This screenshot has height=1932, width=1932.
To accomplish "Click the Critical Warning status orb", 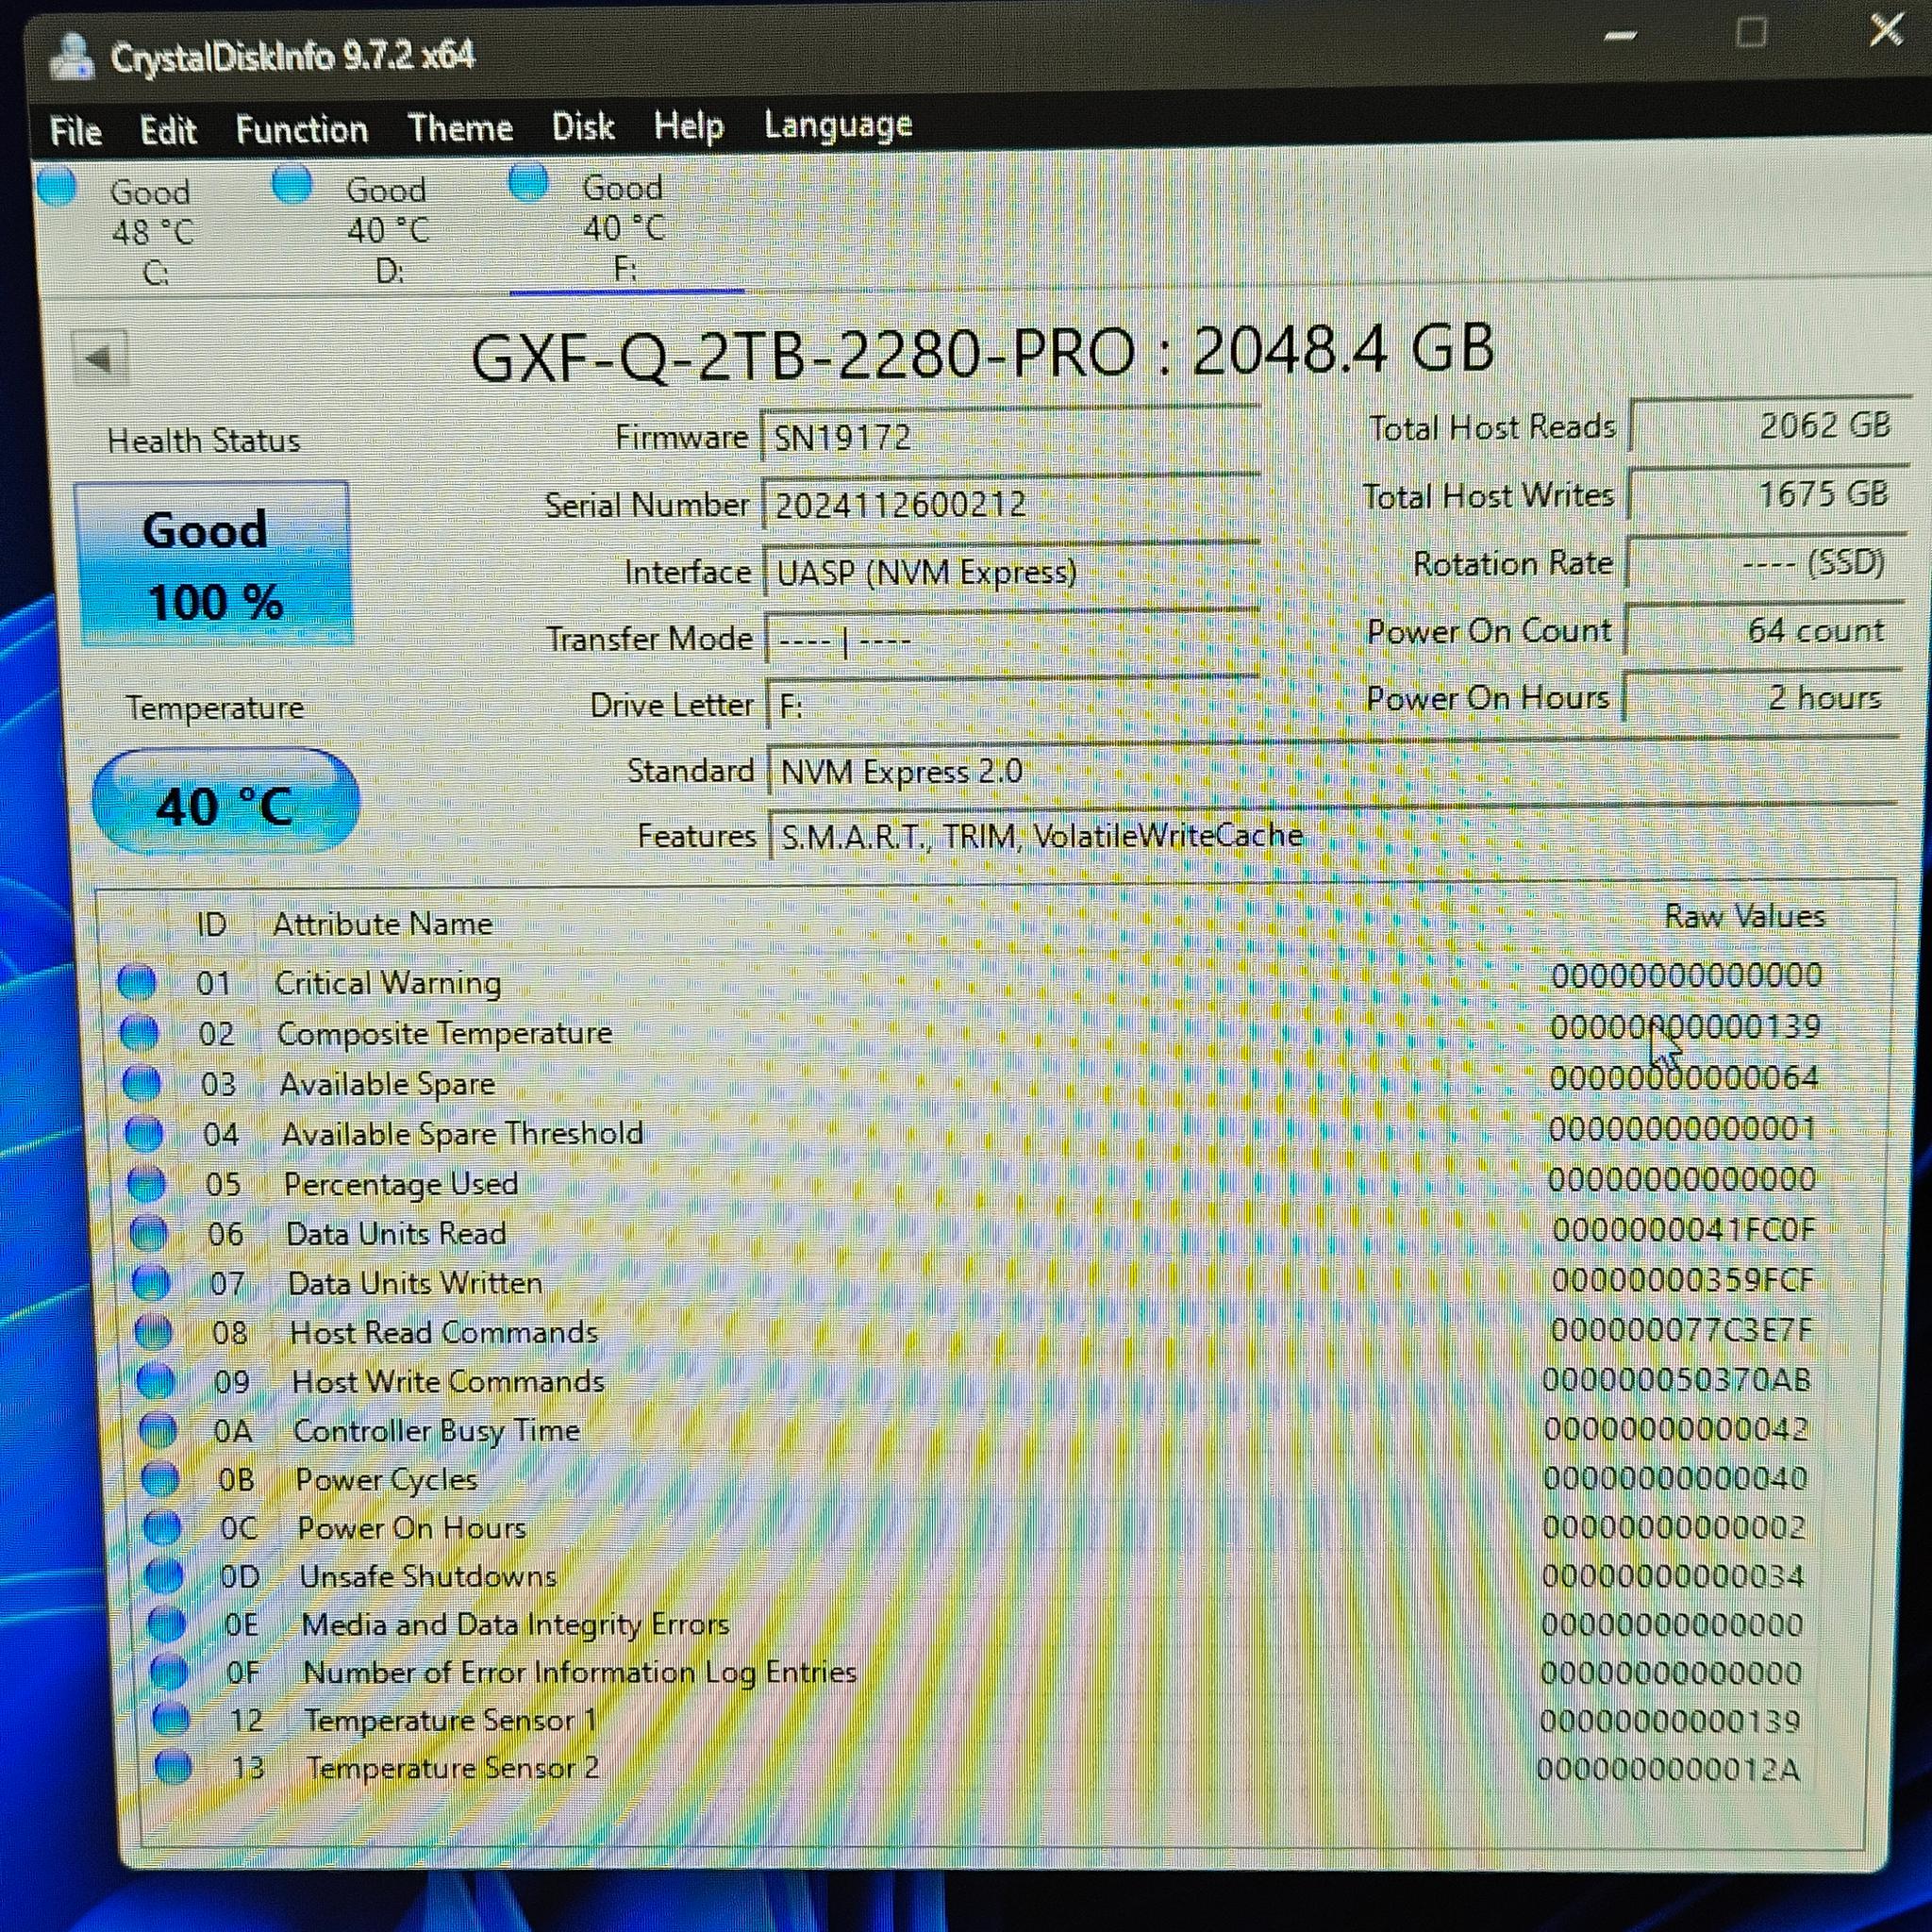I will click(x=137, y=982).
